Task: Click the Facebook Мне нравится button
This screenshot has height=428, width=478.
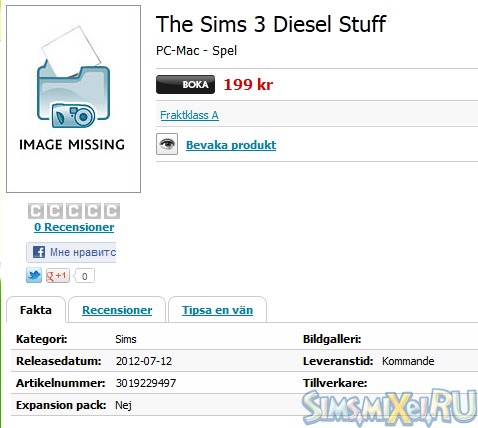Action: click(71, 252)
